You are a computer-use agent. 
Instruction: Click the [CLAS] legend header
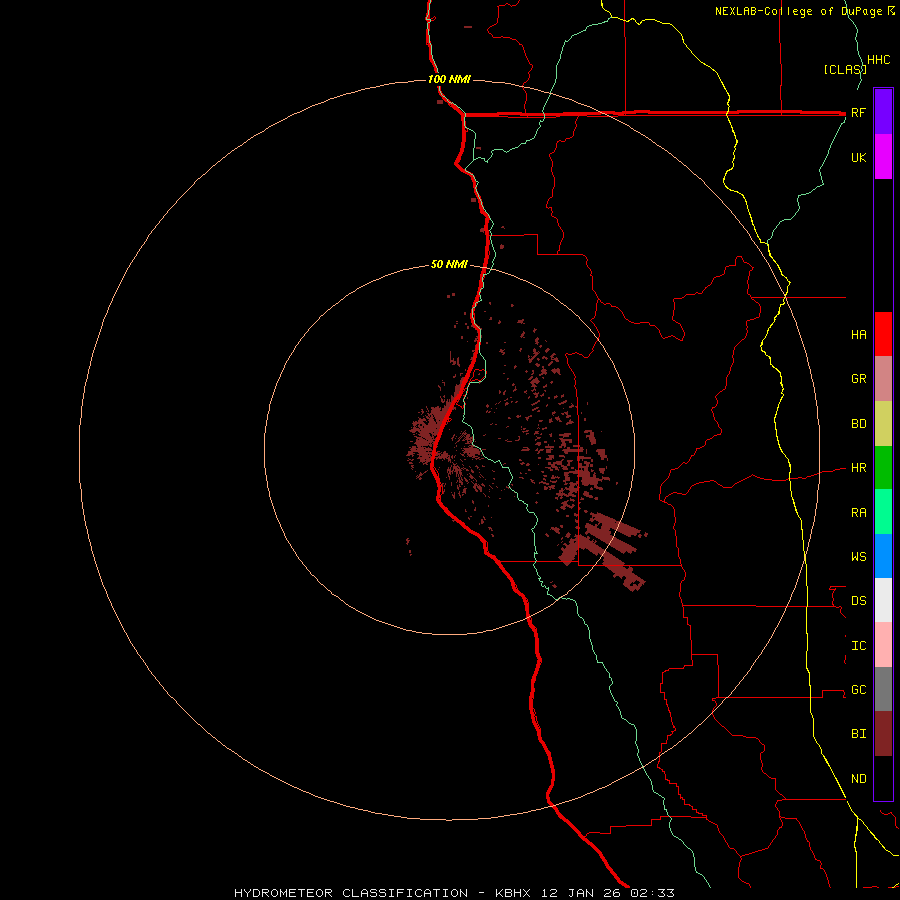[845, 70]
